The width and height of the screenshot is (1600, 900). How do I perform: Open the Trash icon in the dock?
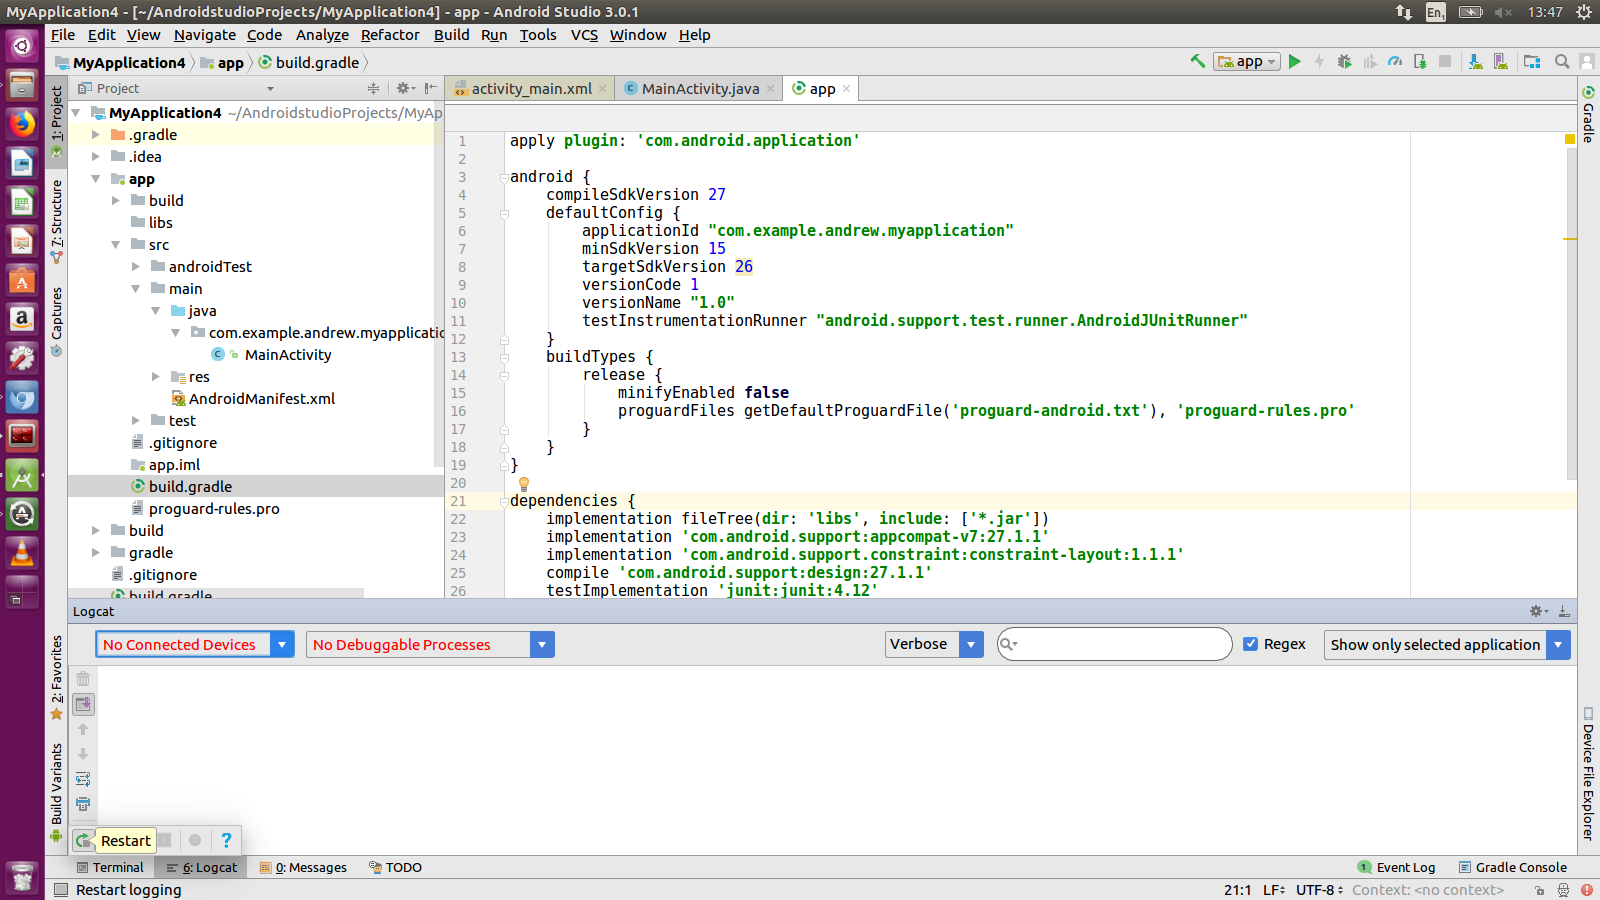pyautogui.click(x=22, y=878)
